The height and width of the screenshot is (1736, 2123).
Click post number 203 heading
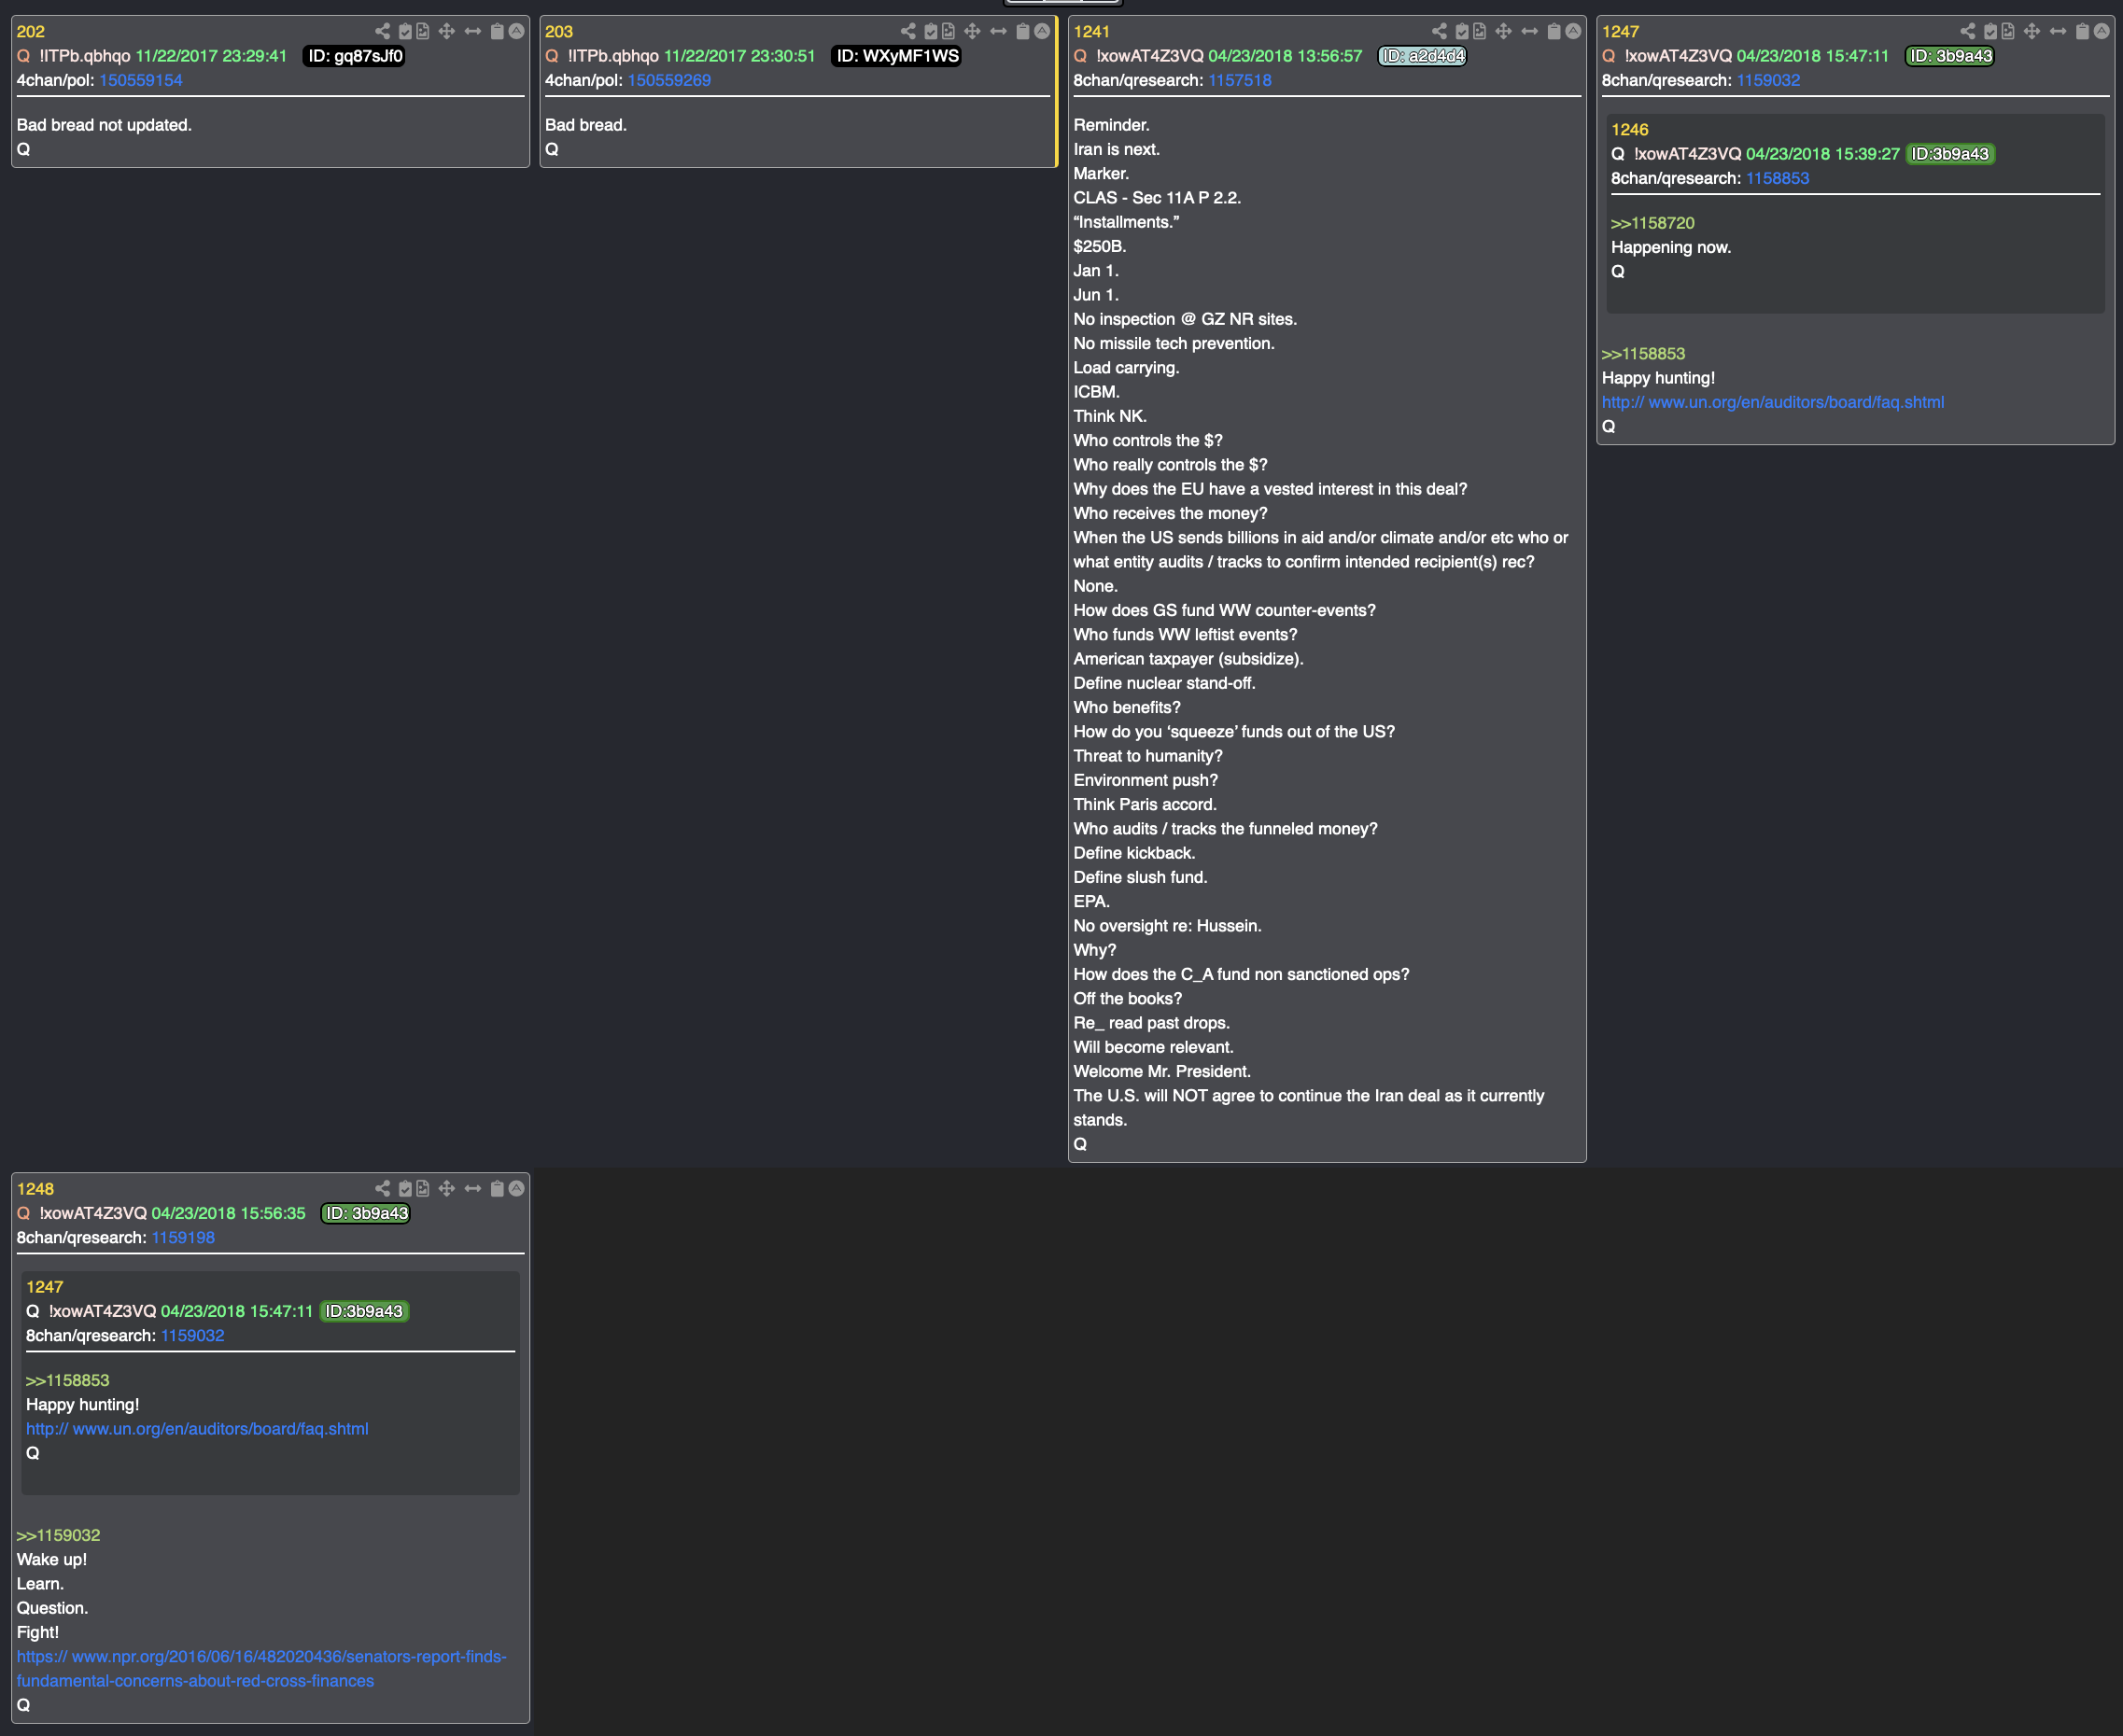[559, 31]
